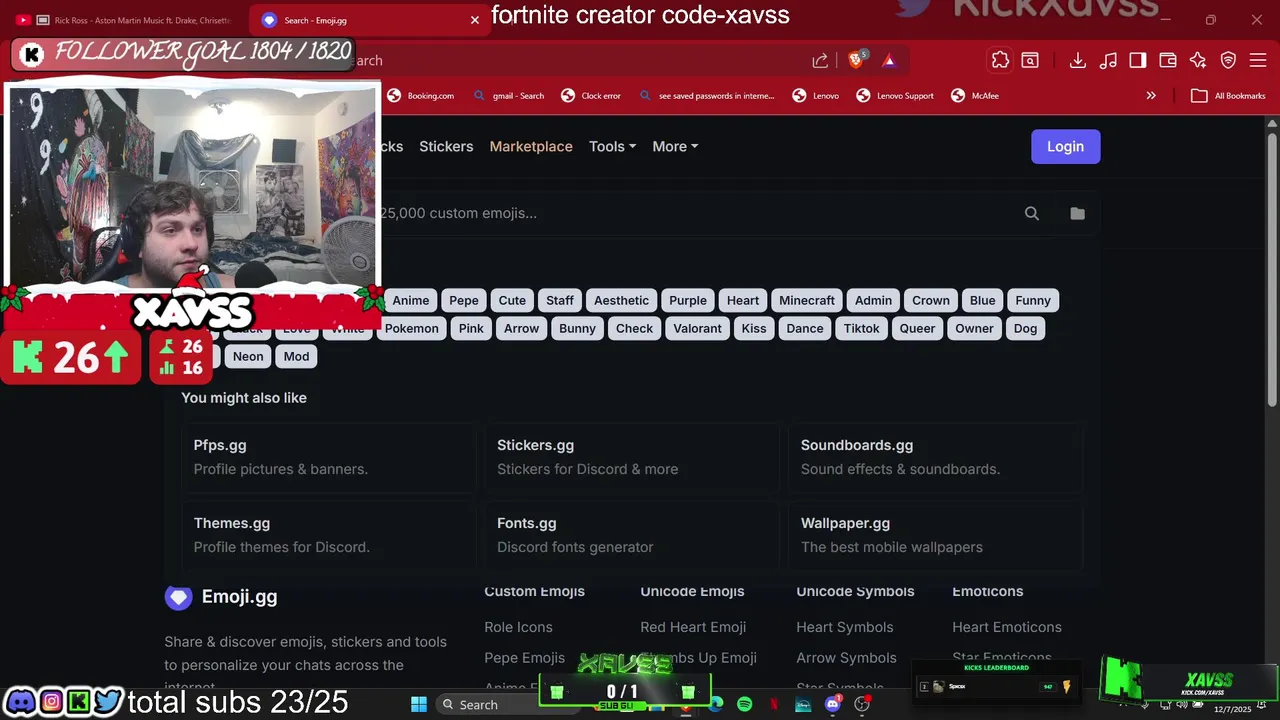Viewport: 1280px width, 720px height.
Task: Toggle the browser sidebar panel icon
Action: tap(1138, 60)
